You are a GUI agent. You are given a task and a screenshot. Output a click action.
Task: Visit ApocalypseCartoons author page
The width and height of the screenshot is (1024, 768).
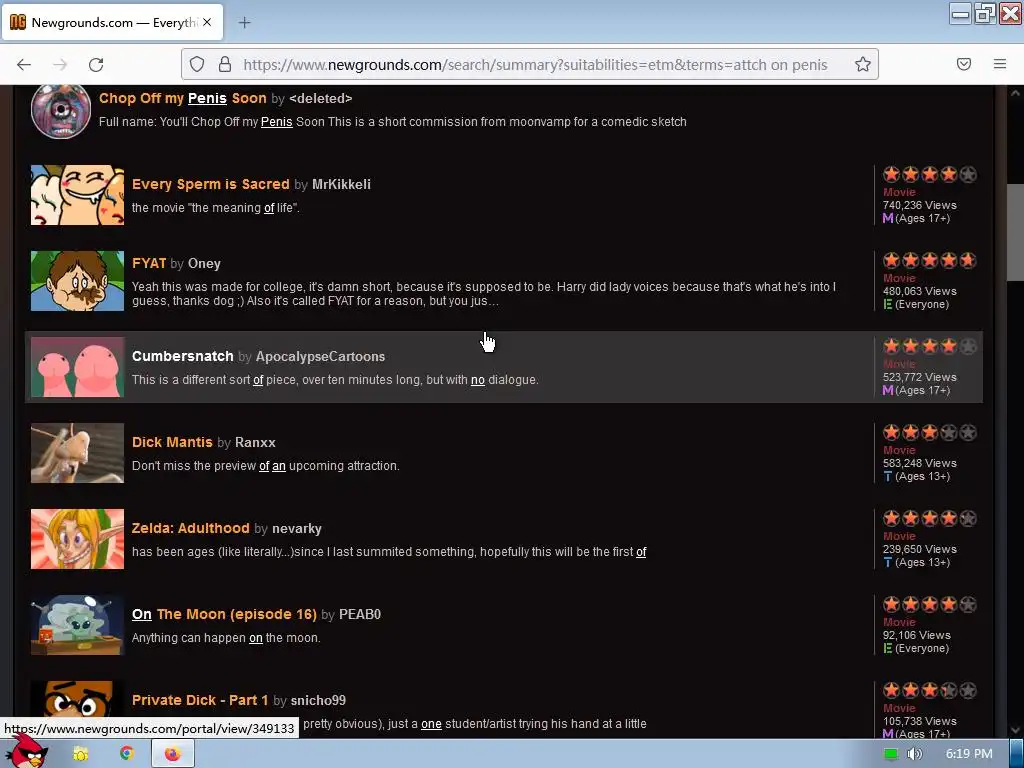320,357
